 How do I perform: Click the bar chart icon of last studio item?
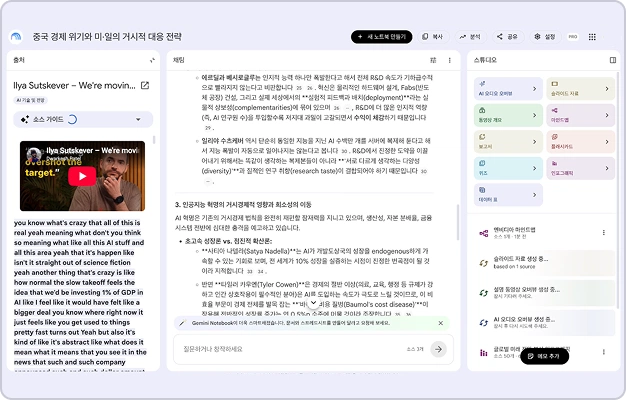483,352
